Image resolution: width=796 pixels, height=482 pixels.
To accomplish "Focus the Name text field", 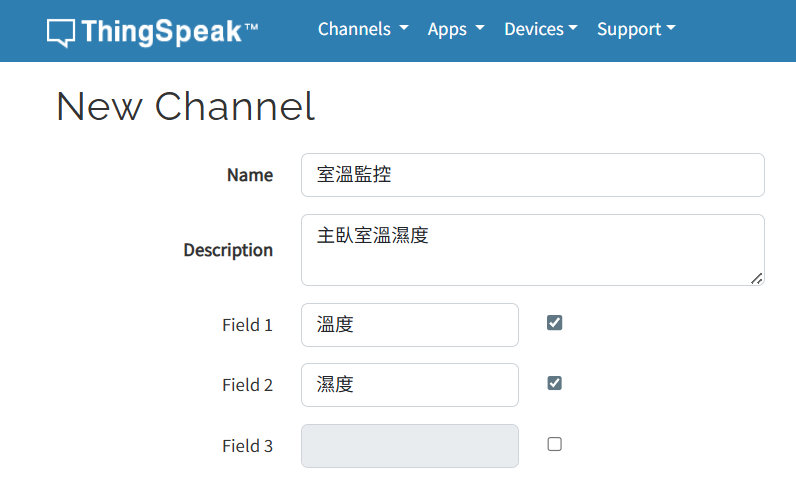I will coord(533,175).
